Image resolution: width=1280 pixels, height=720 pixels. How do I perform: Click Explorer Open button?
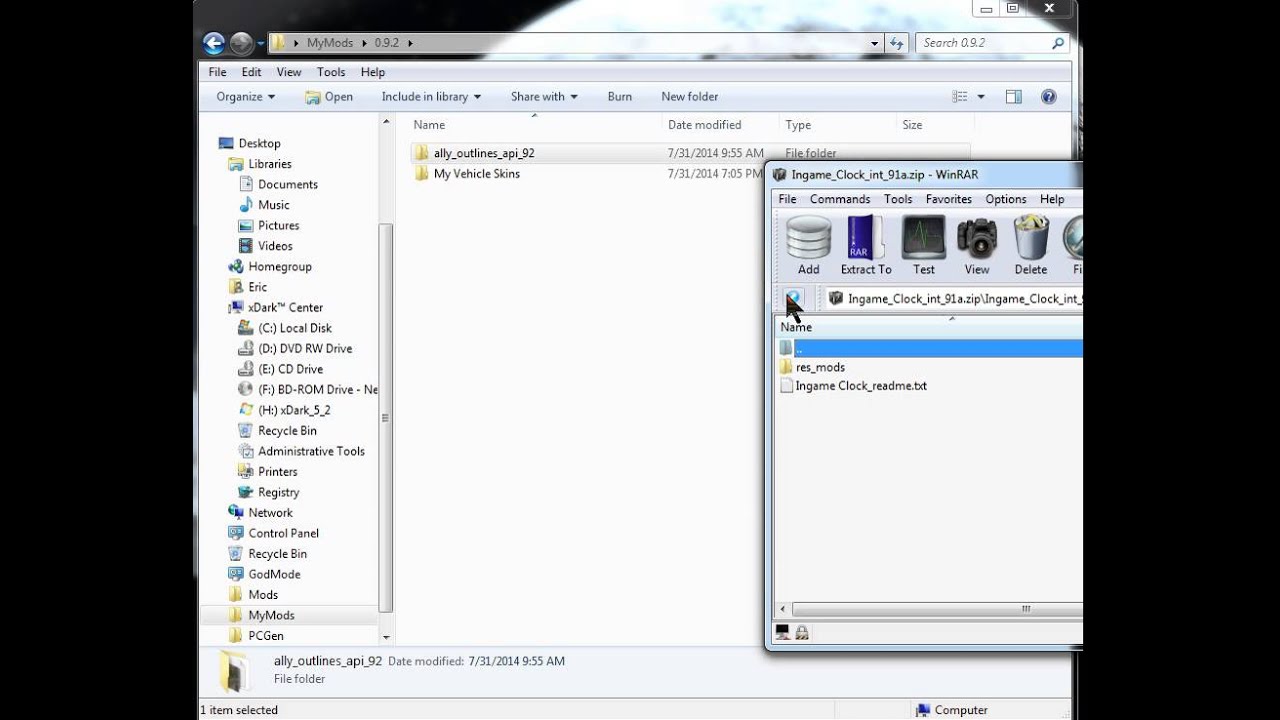tap(329, 97)
